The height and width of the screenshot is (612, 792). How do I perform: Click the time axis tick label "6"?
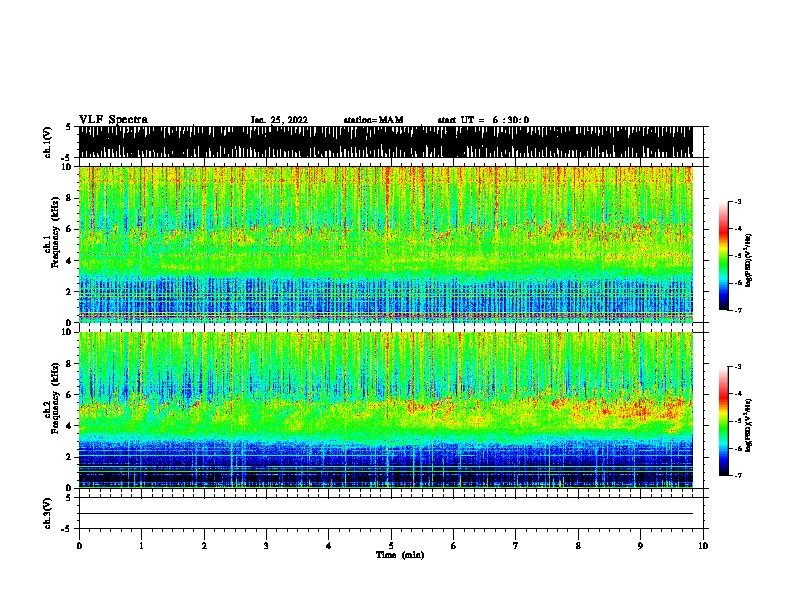454,546
